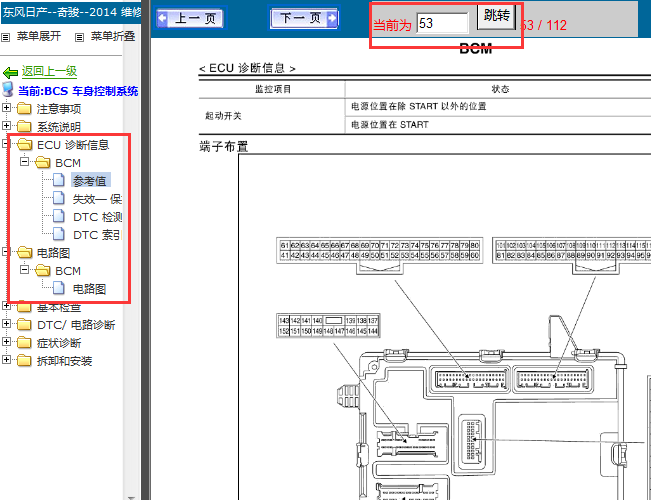This screenshot has width=651, height=500.
Task: Click the open folder icon of ECU 诊断信息
Action: (24, 145)
